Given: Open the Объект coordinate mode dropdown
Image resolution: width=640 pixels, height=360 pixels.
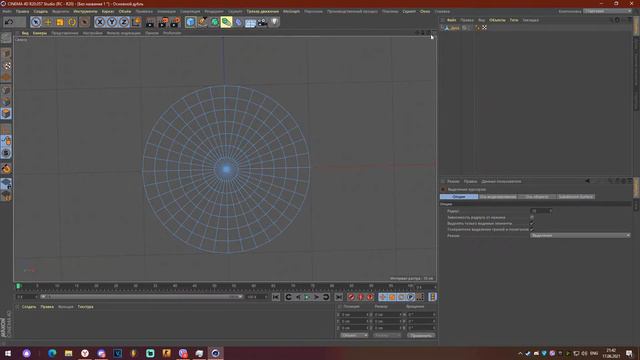Looking at the screenshot, I should pos(354,336).
